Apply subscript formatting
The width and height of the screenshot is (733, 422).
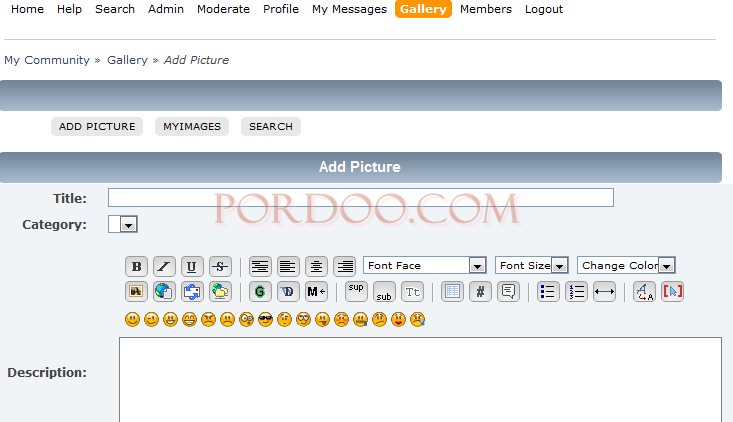384,292
